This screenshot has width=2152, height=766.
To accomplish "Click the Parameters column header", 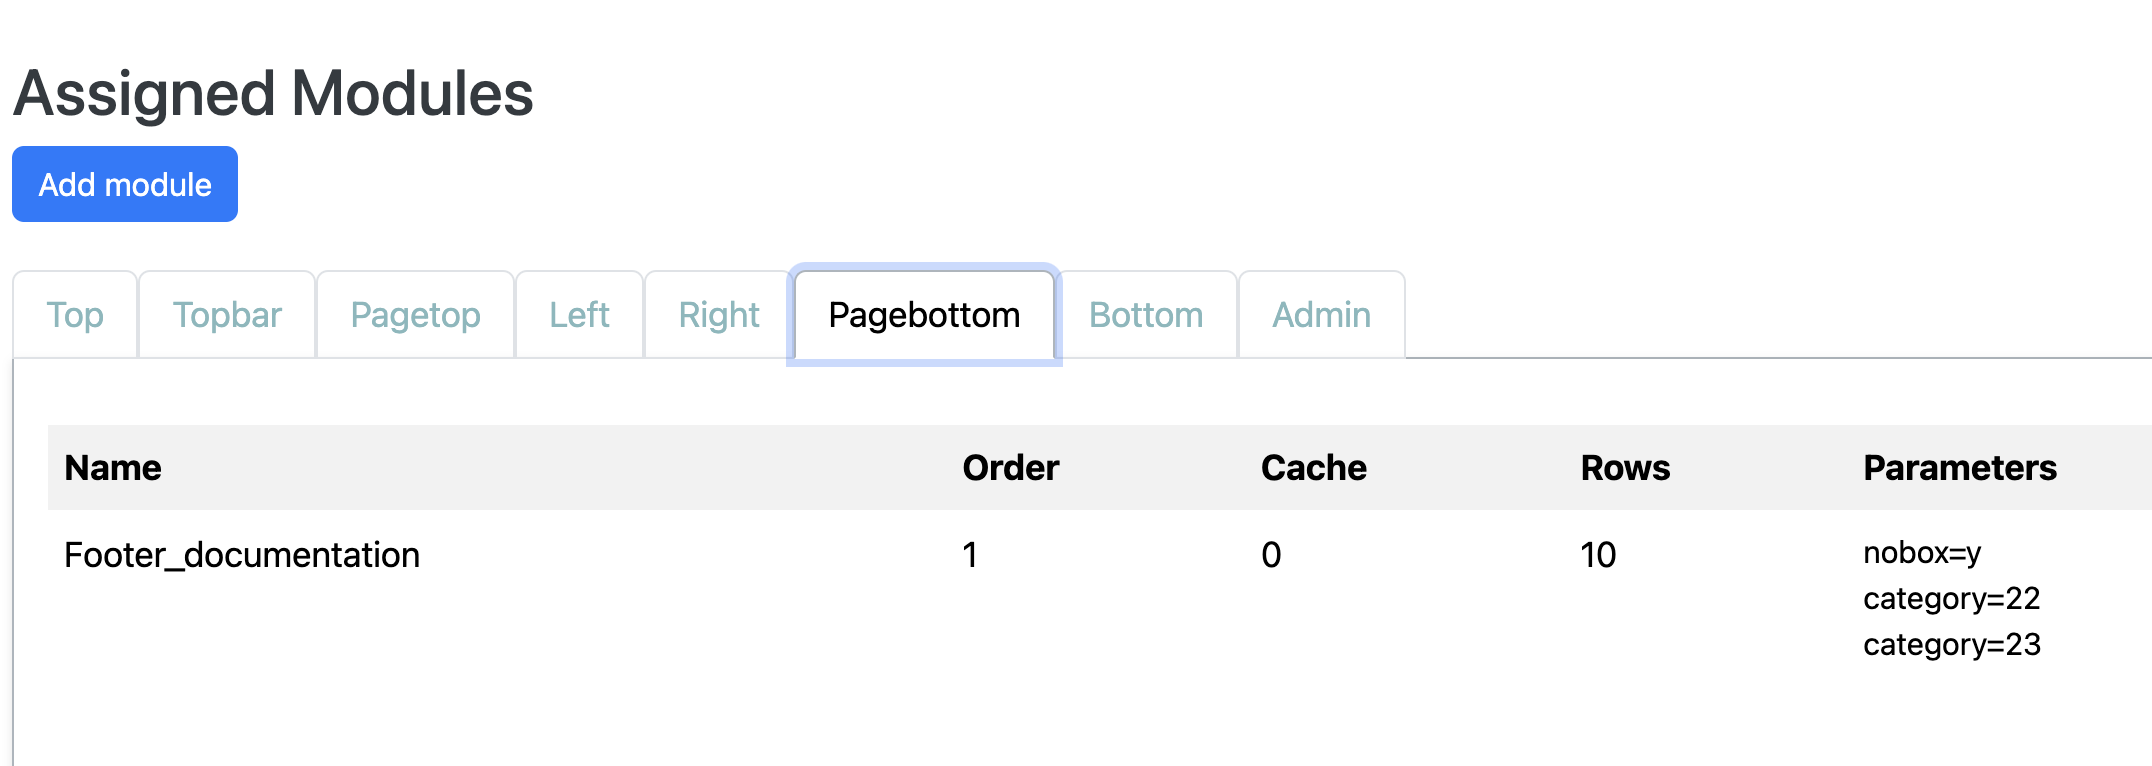I will 1960,468.
